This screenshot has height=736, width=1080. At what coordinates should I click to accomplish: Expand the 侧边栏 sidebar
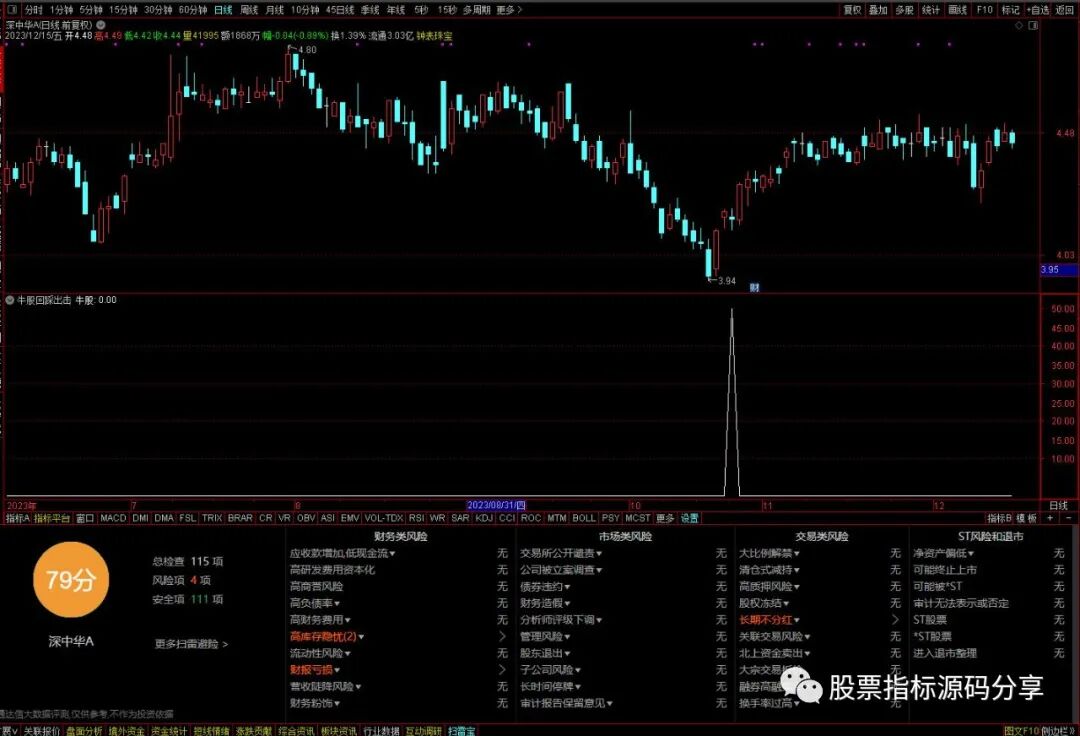click(1058, 730)
